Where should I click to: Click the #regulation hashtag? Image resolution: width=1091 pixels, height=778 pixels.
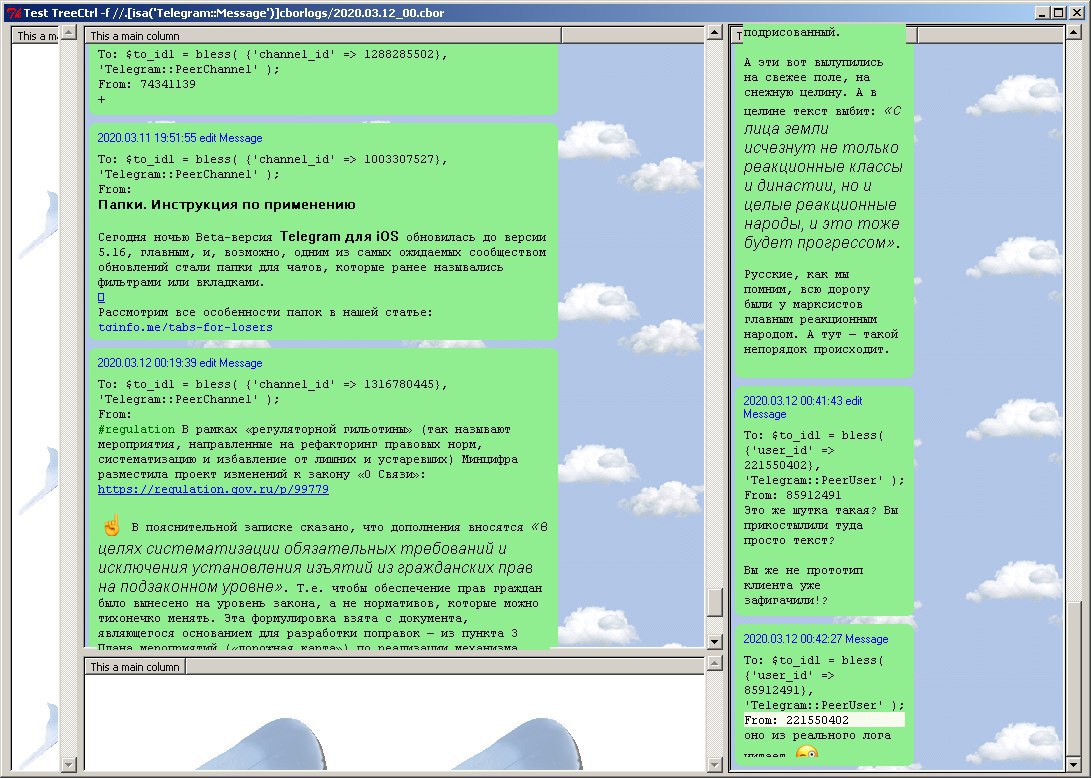point(136,429)
